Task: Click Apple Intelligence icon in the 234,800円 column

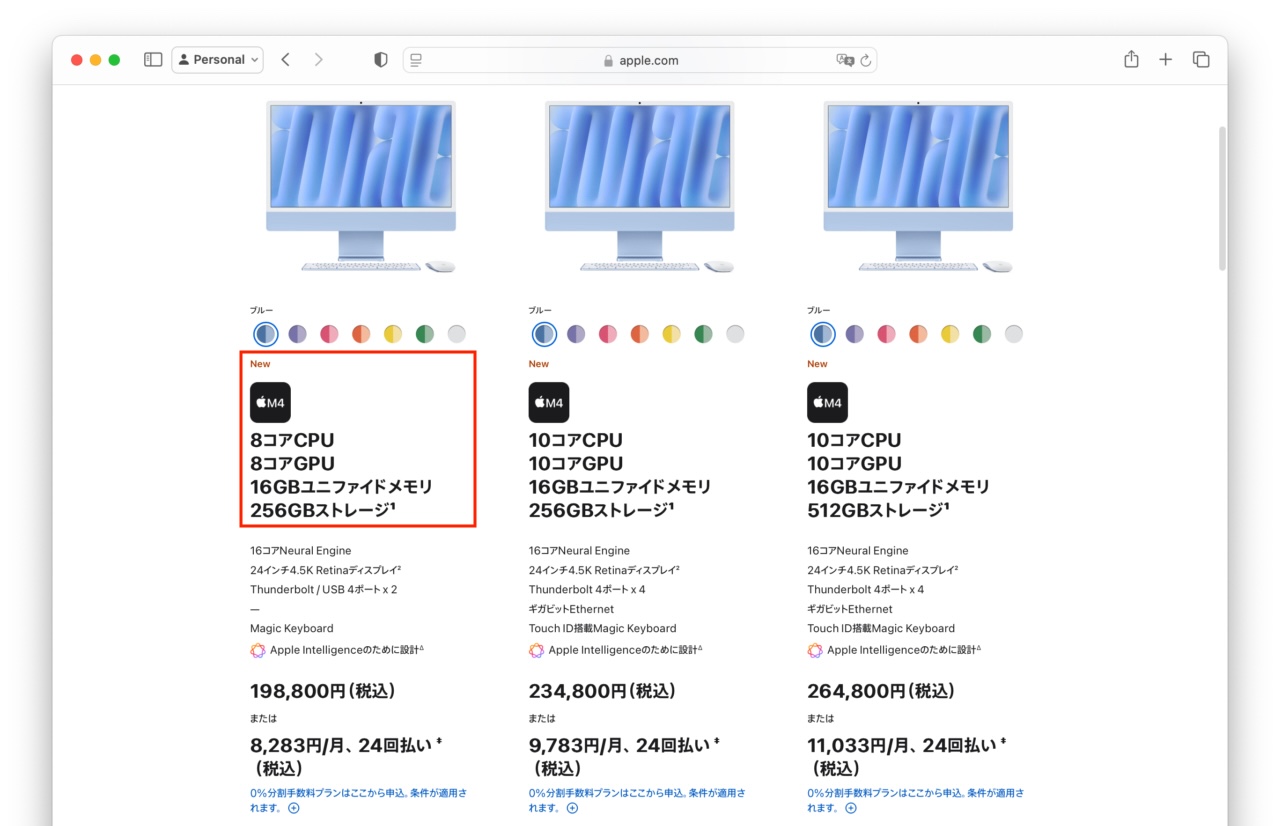Action: pyautogui.click(x=536, y=650)
